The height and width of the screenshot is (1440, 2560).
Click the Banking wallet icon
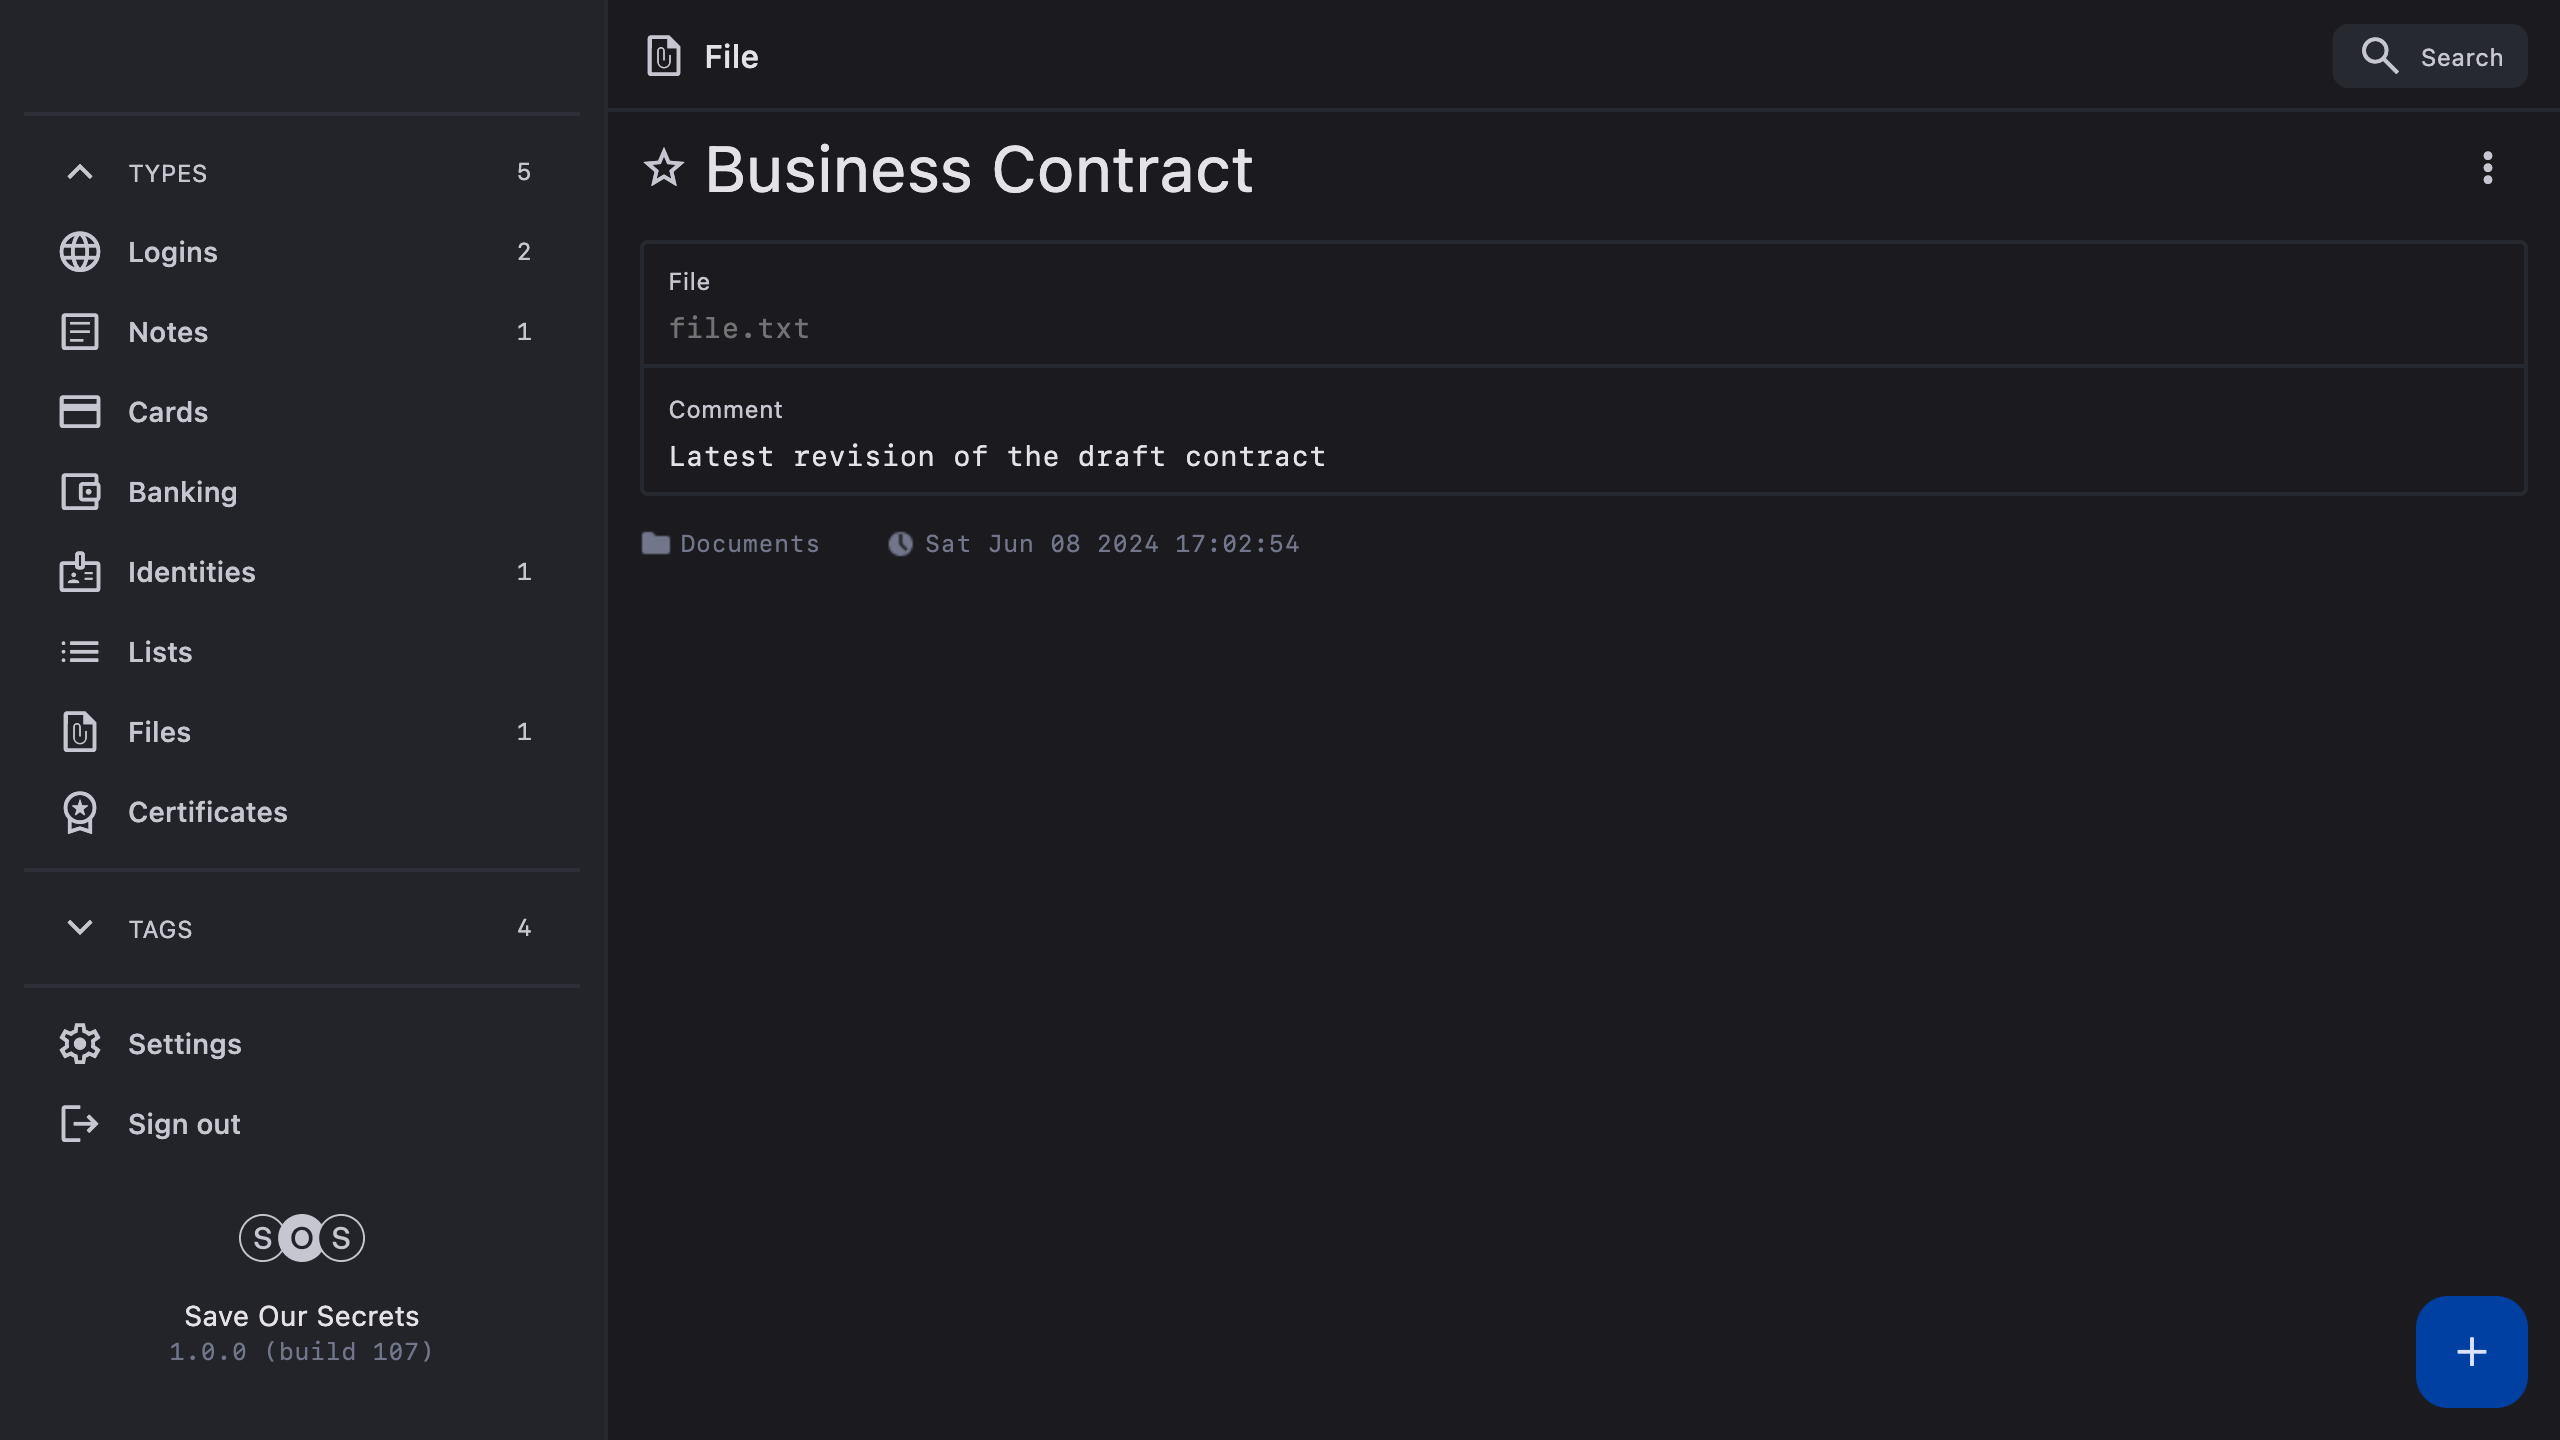click(80, 492)
